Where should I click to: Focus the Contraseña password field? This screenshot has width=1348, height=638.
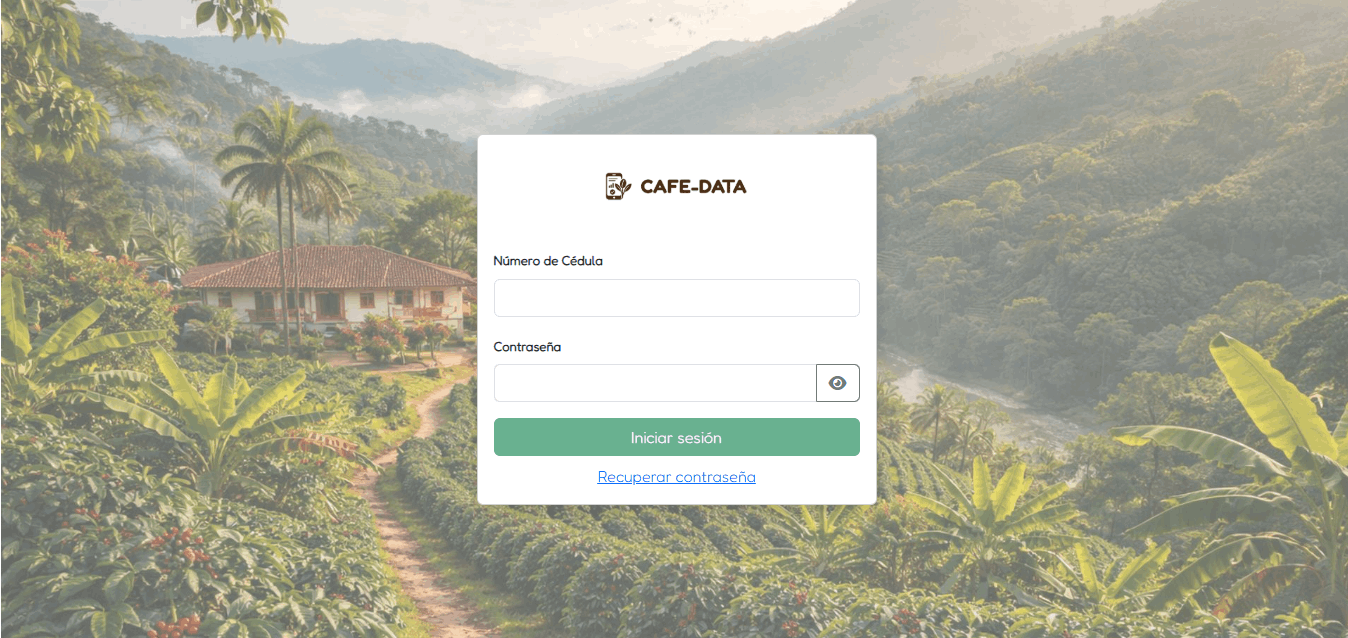655,383
